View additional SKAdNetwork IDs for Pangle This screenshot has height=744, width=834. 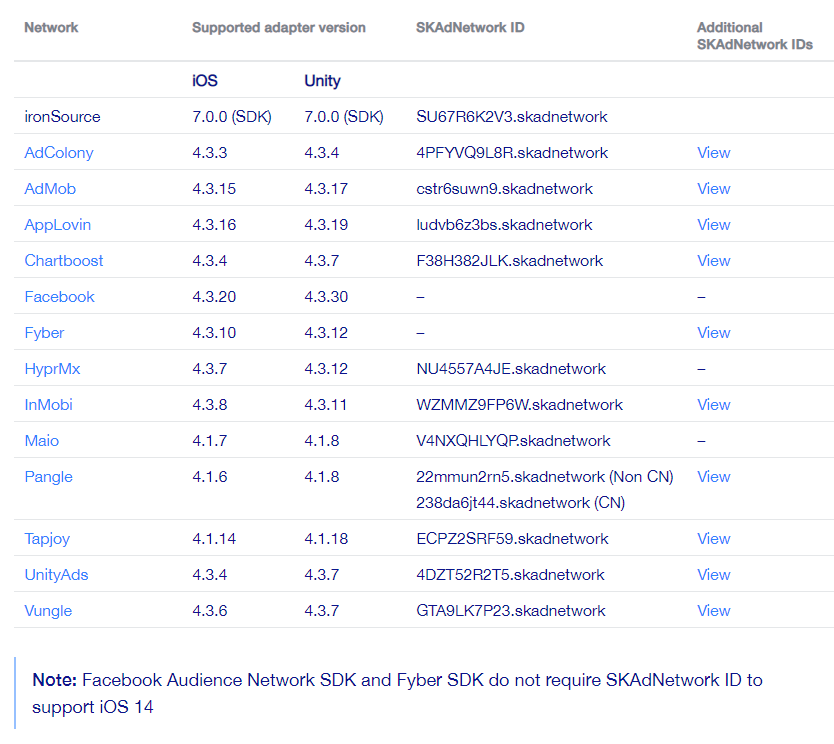pos(714,477)
